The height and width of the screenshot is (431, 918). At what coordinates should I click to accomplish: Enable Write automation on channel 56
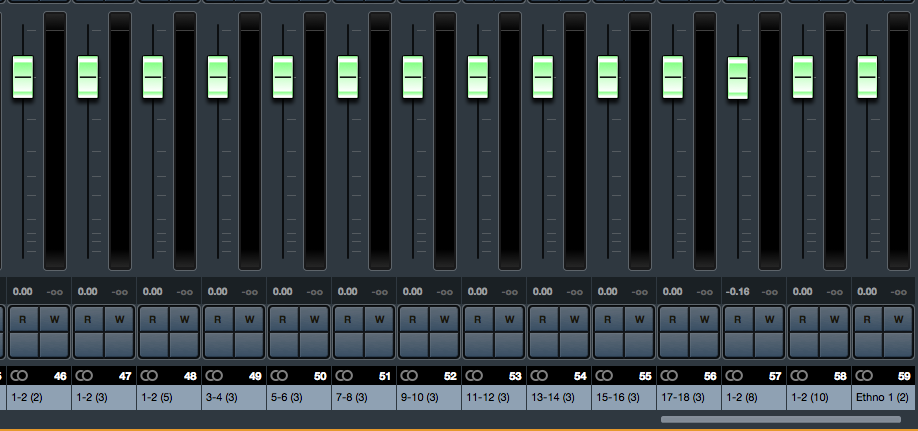tap(704, 319)
